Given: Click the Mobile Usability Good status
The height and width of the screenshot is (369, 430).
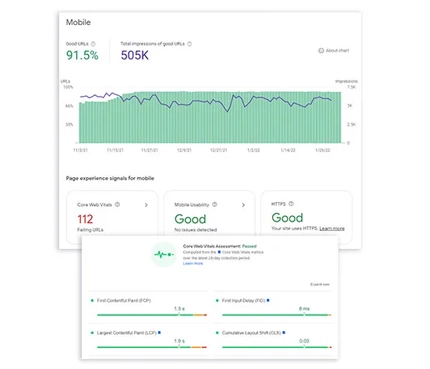Looking at the screenshot, I should point(190,219).
